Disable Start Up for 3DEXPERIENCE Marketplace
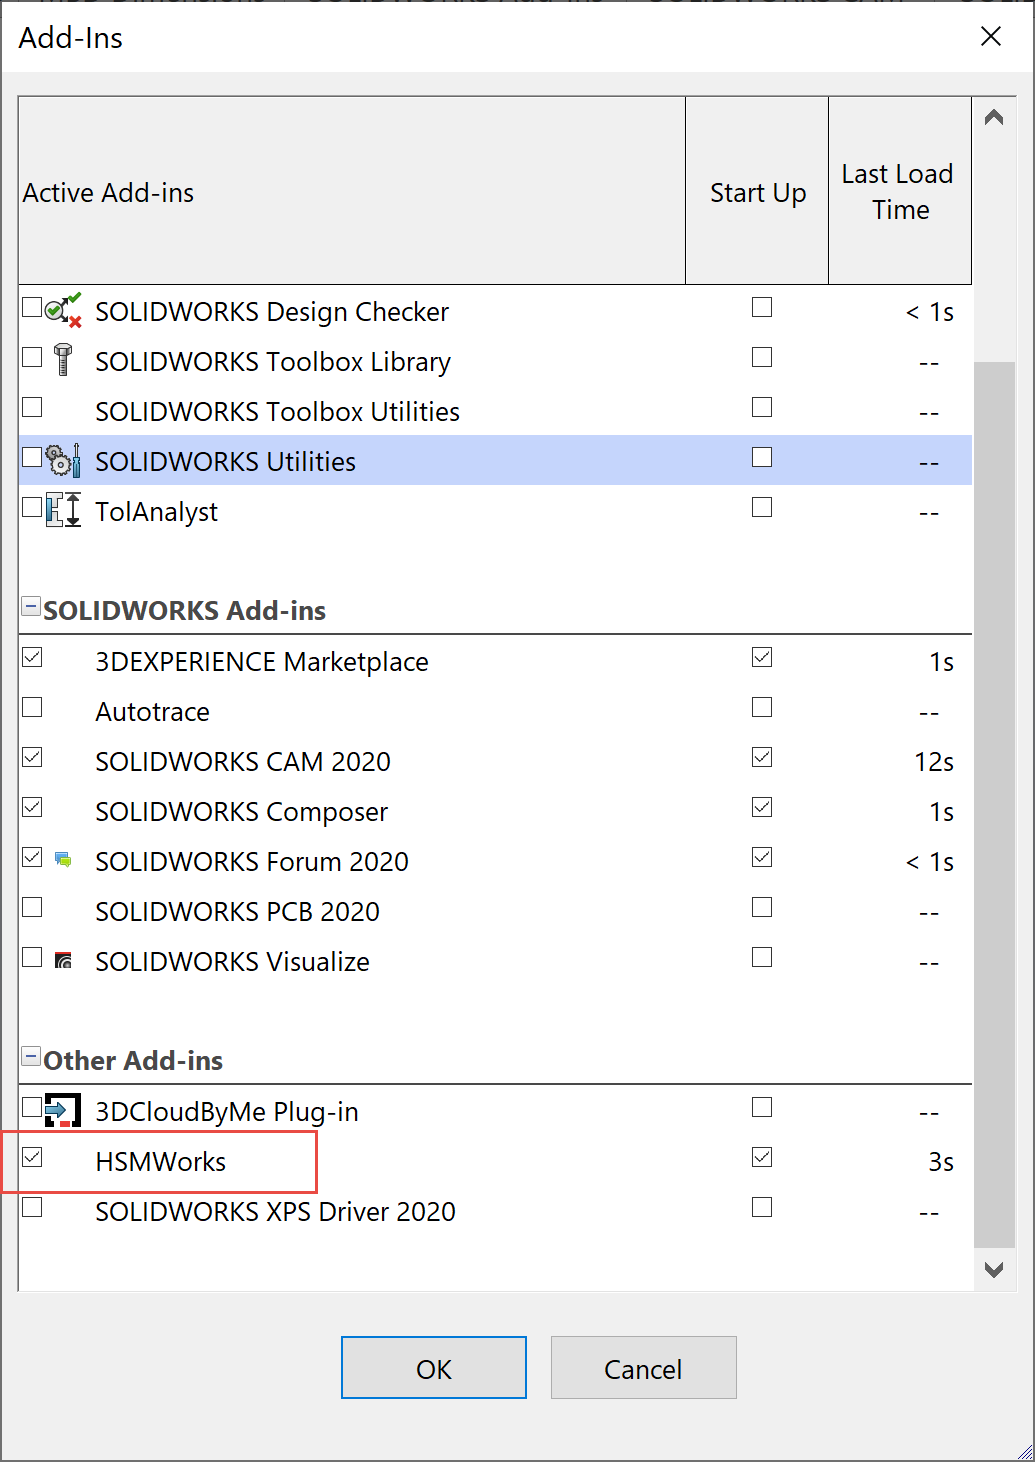This screenshot has height=1462, width=1035. click(762, 657)
